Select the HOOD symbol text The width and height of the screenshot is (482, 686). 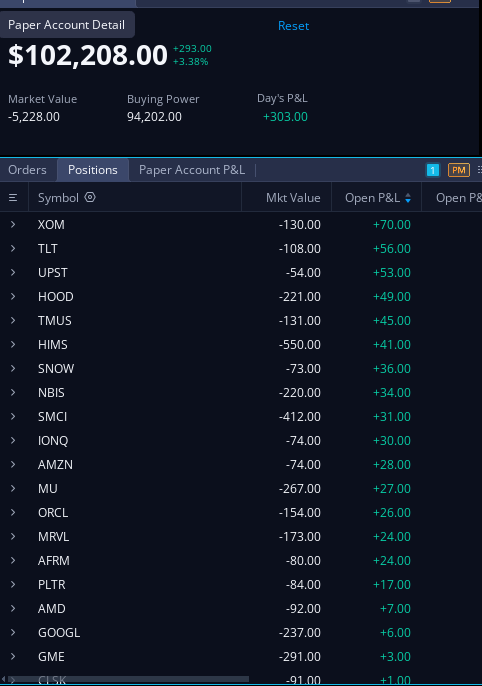click(56, 297)
